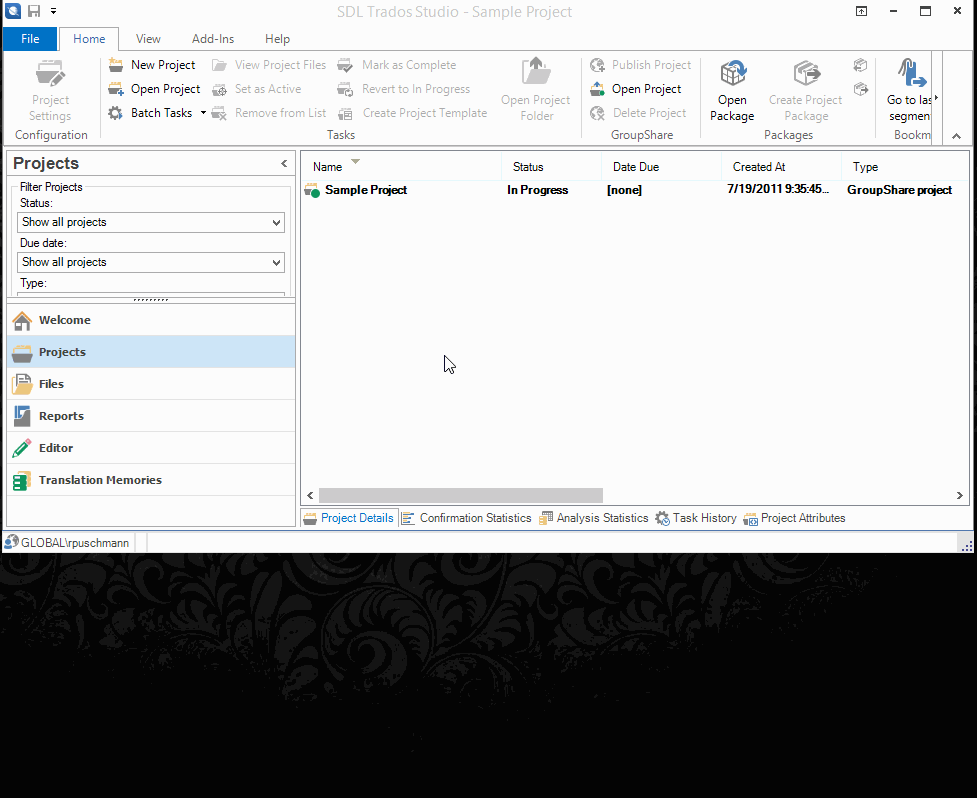
Task: Switch to the Home ribbon tab
Action: pos(89,39)
